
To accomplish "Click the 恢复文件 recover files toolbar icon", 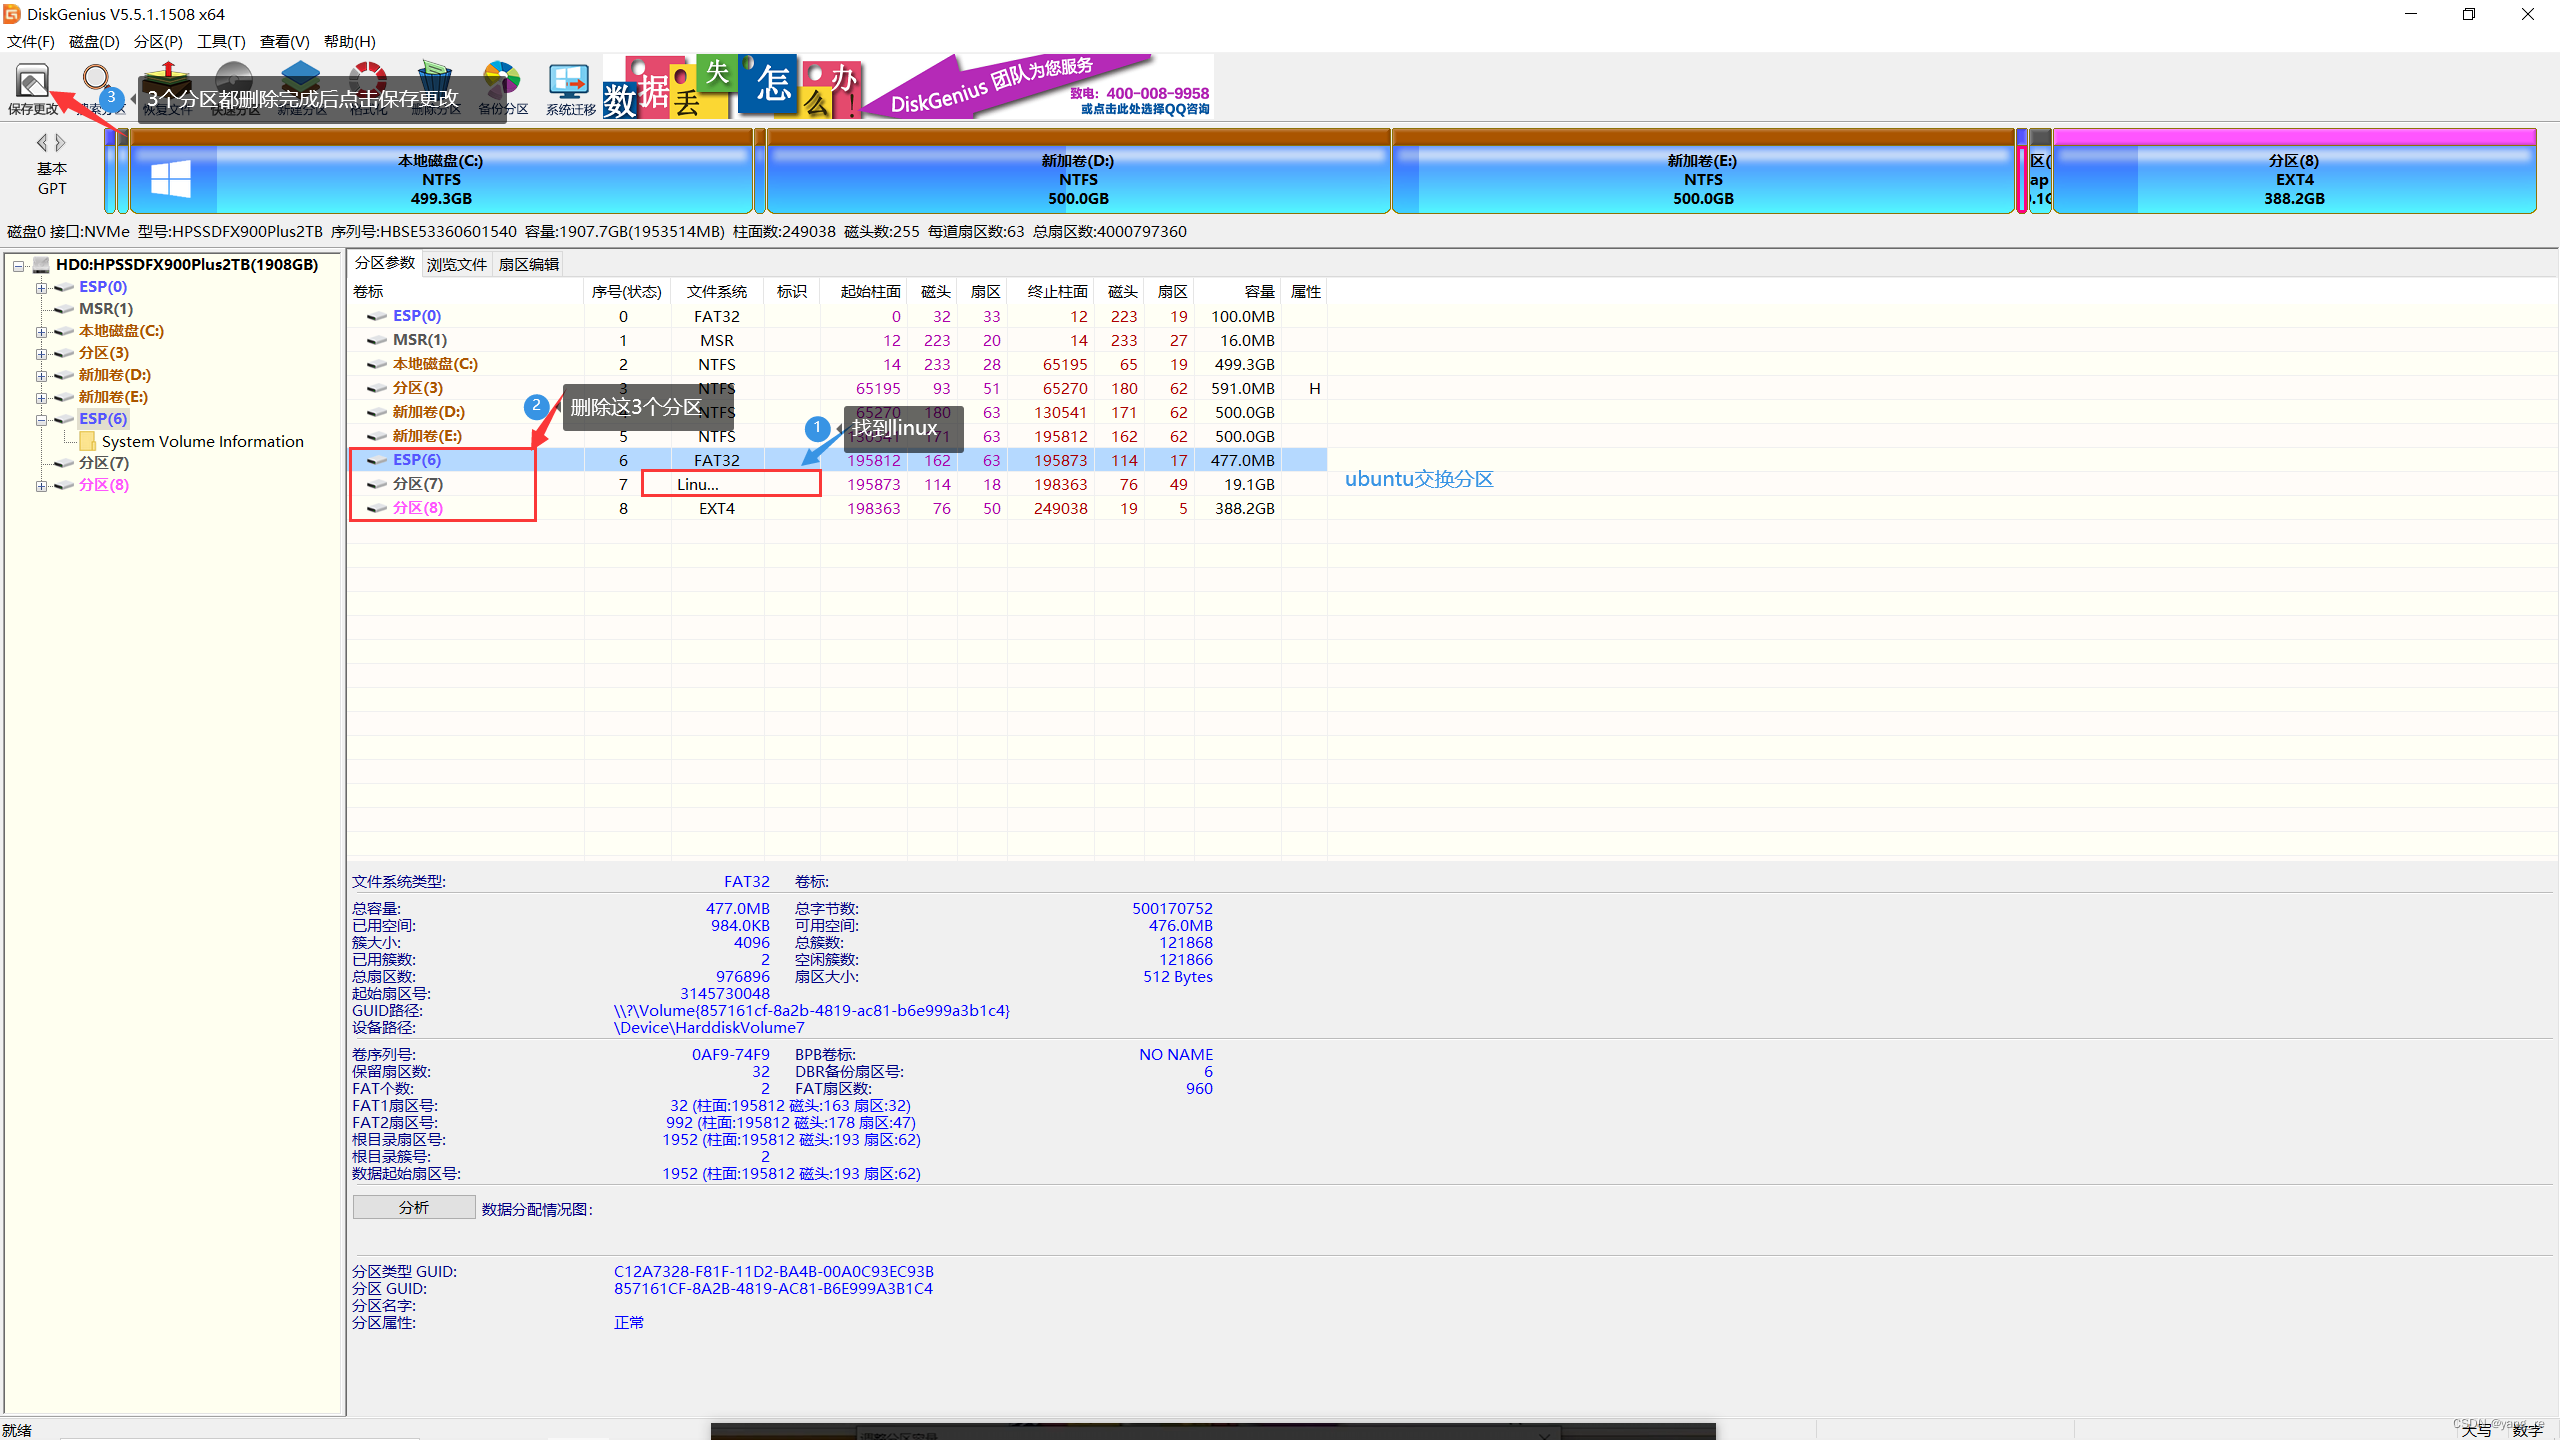I will [x=167, y=80].
